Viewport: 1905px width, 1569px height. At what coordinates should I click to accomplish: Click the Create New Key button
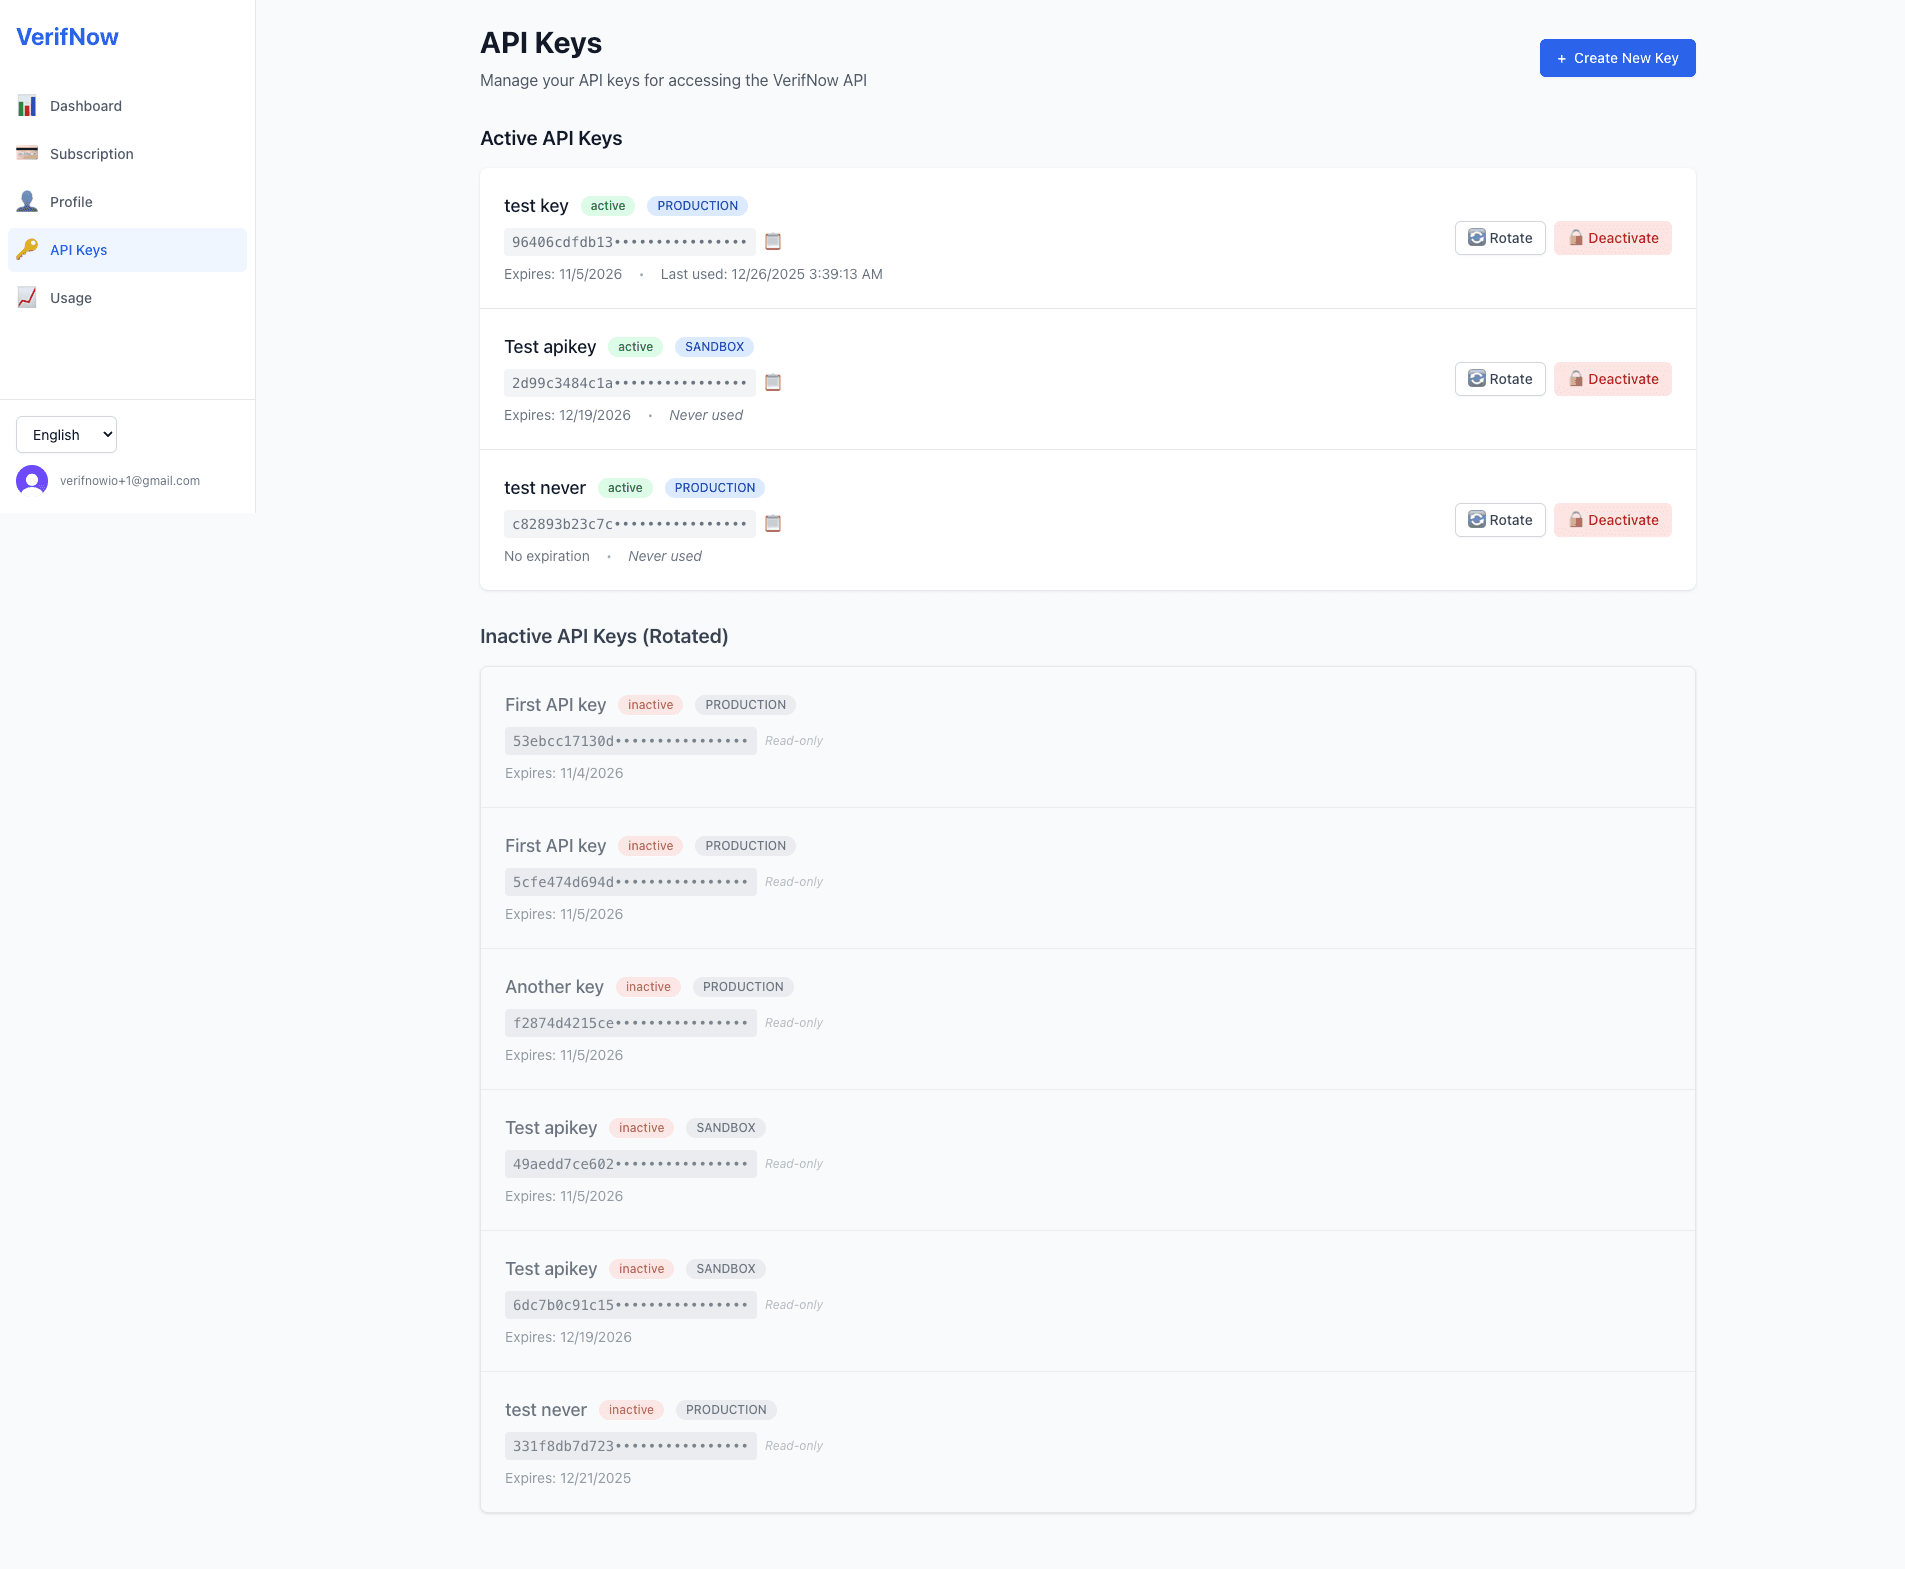tap(1616, 57)
